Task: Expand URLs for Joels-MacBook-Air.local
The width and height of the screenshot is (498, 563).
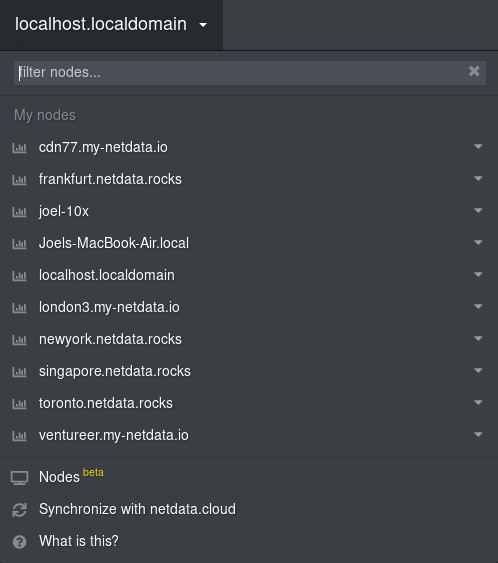Action: pos(478,242)
